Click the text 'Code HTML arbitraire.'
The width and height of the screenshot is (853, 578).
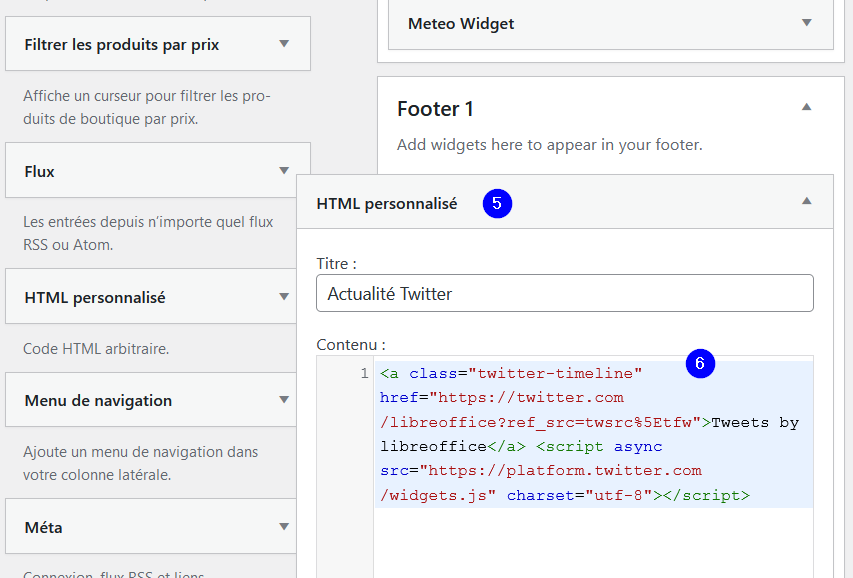click(x=96, y=348)
